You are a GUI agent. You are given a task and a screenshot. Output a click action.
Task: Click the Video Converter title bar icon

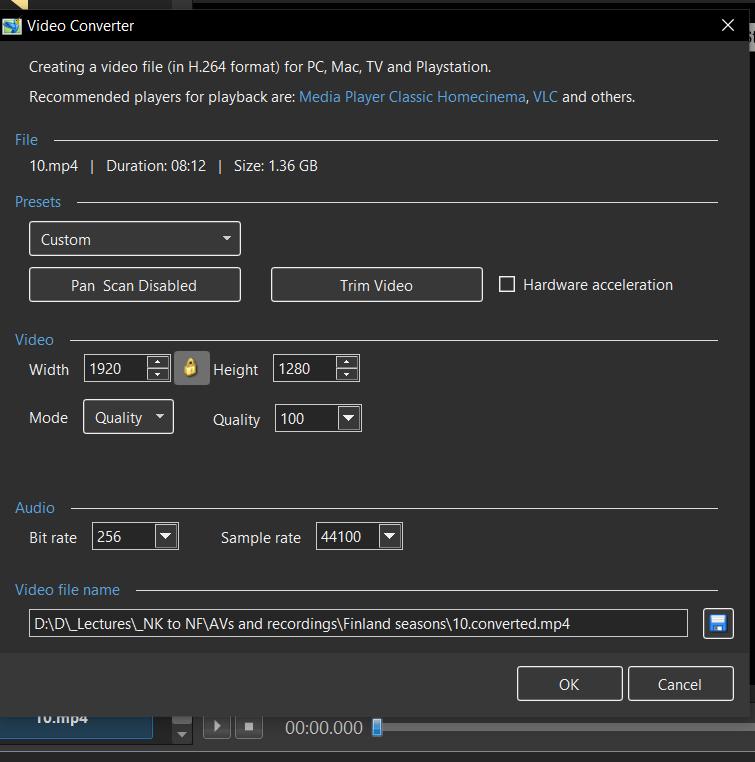click(12, 26)
